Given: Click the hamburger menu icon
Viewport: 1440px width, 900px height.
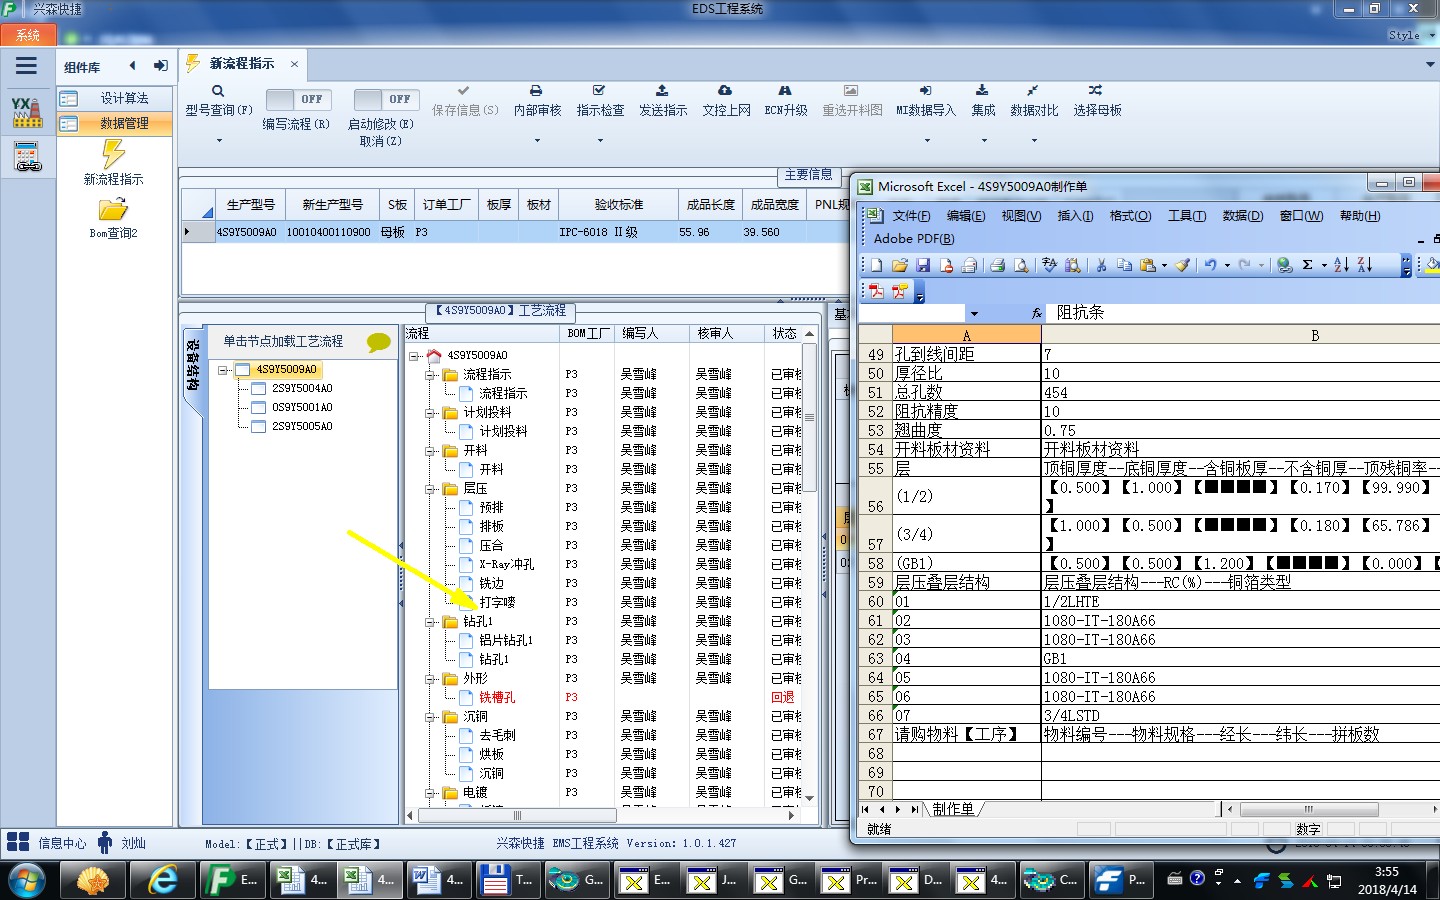Looking at the screenshot, I should (26, 66).
